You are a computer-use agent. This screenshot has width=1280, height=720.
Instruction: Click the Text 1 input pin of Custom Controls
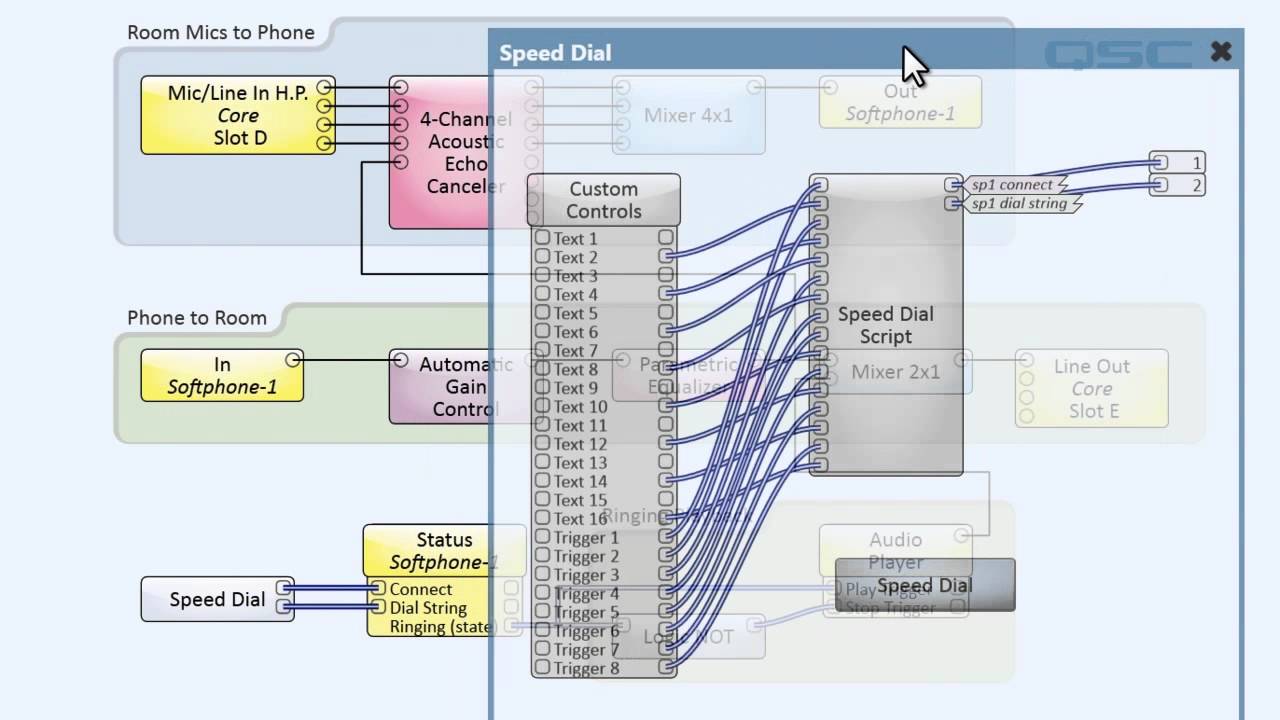coord(542,238)
